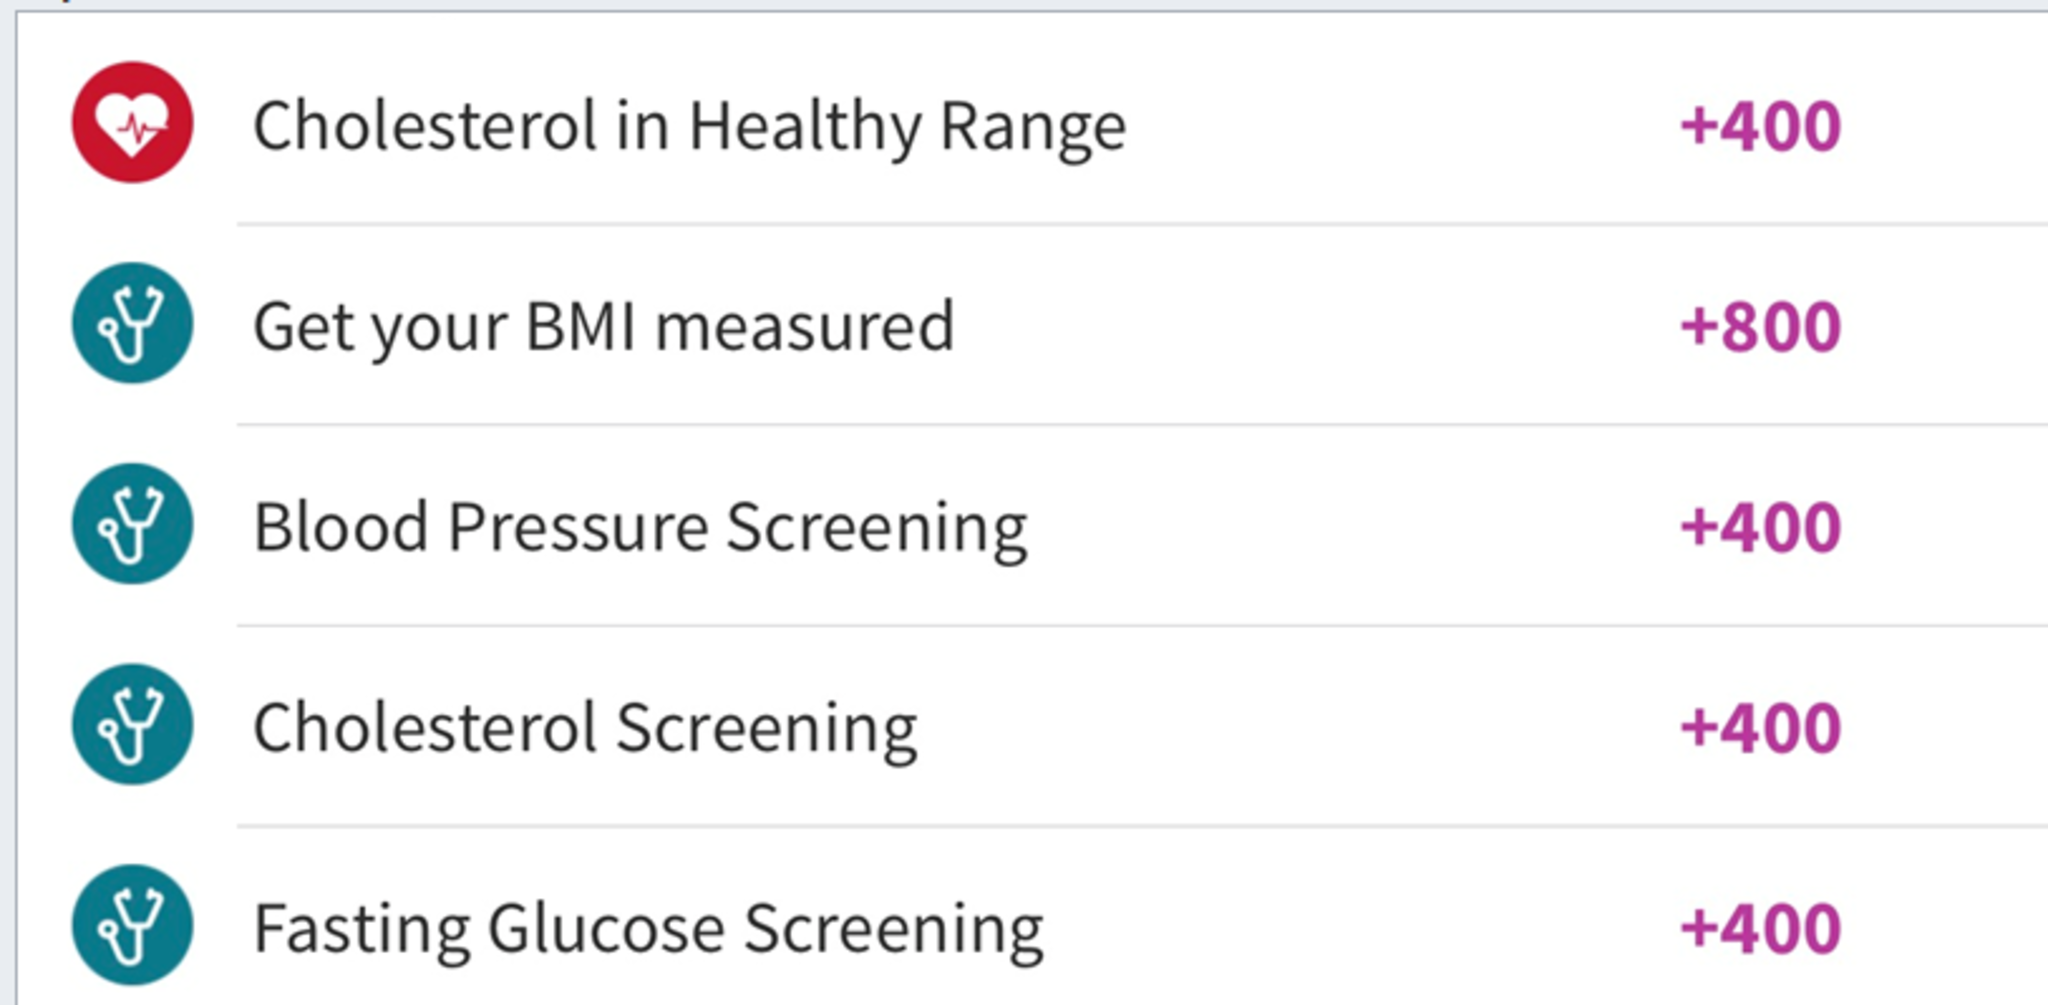2048x1005 pixels.
Task: Open the Get your BMI measured item
Action: [1032, 325]
